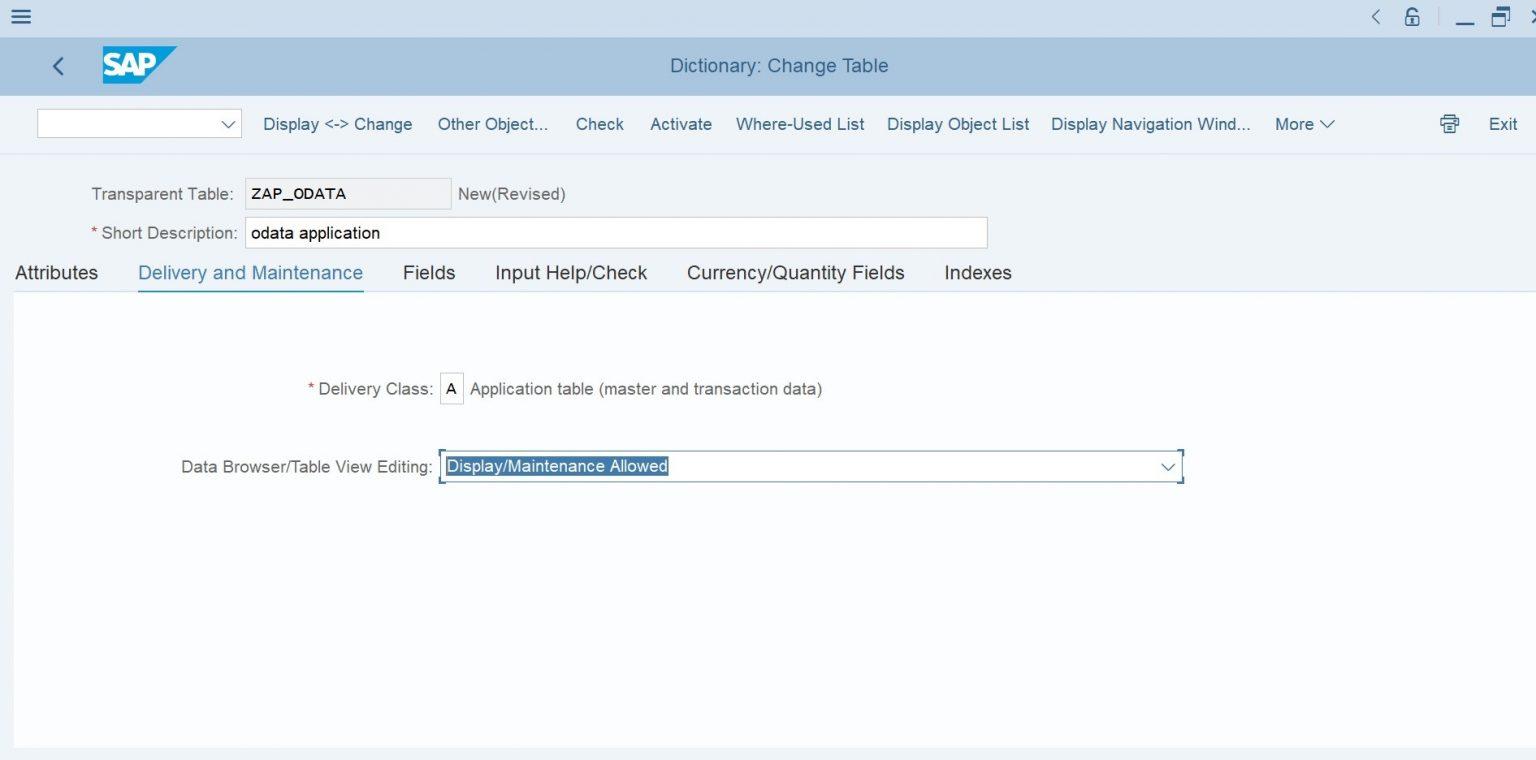Click inside the Short Description input field

[x=615, y=232]
